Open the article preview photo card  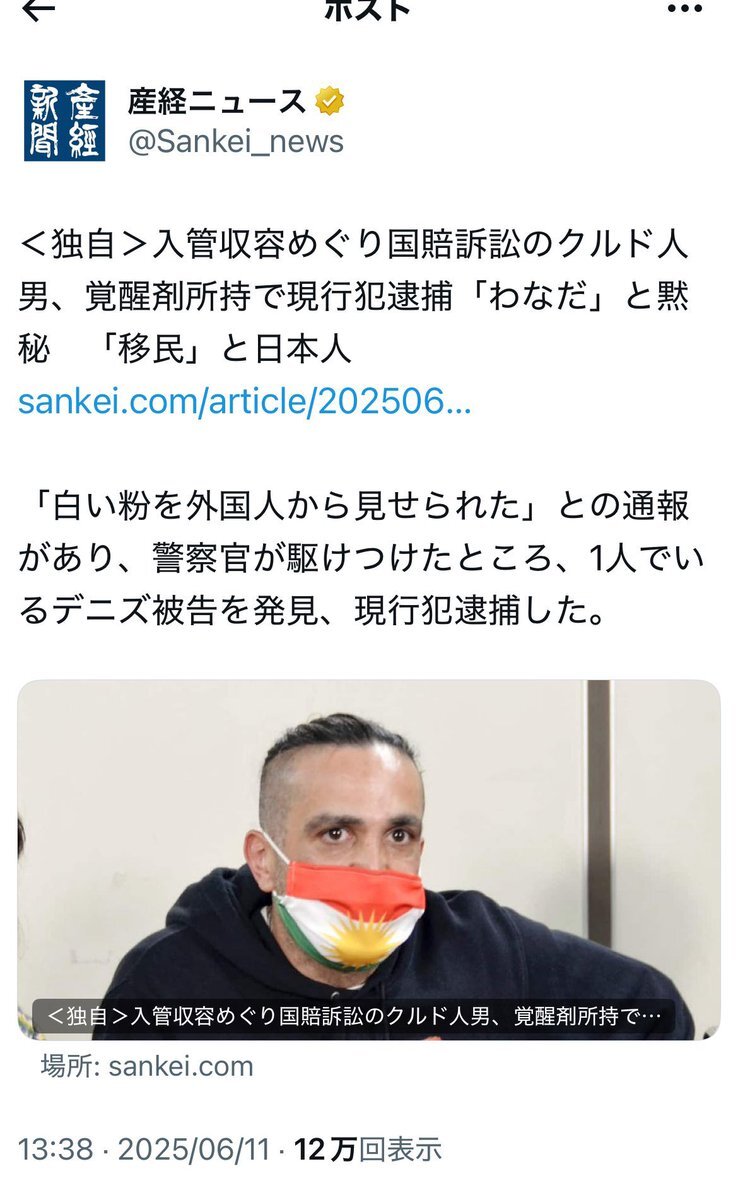tap(369, 860)
